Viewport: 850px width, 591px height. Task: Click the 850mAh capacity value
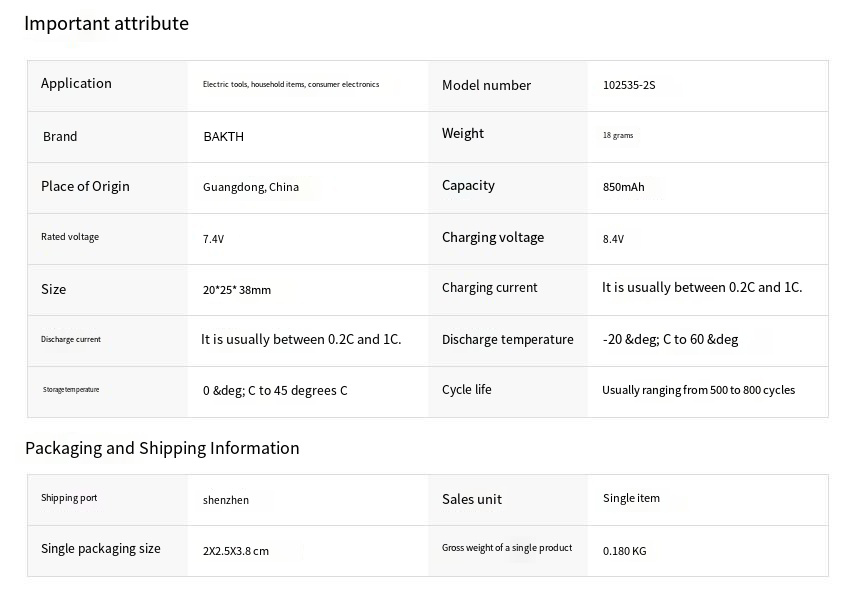(x=623, y=187)
